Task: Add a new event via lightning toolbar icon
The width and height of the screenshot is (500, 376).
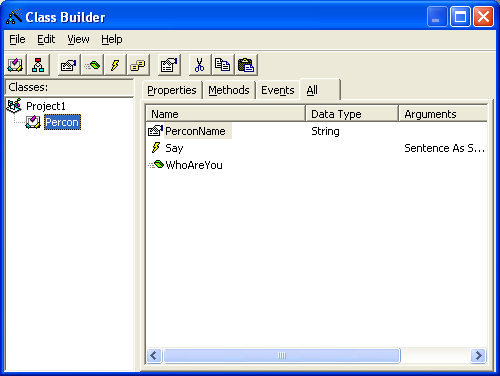Action: click(x=115, y=65)
